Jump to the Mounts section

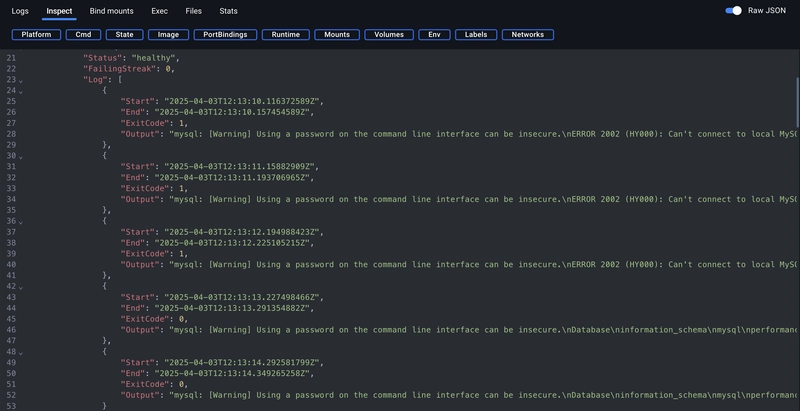(337, 35)
